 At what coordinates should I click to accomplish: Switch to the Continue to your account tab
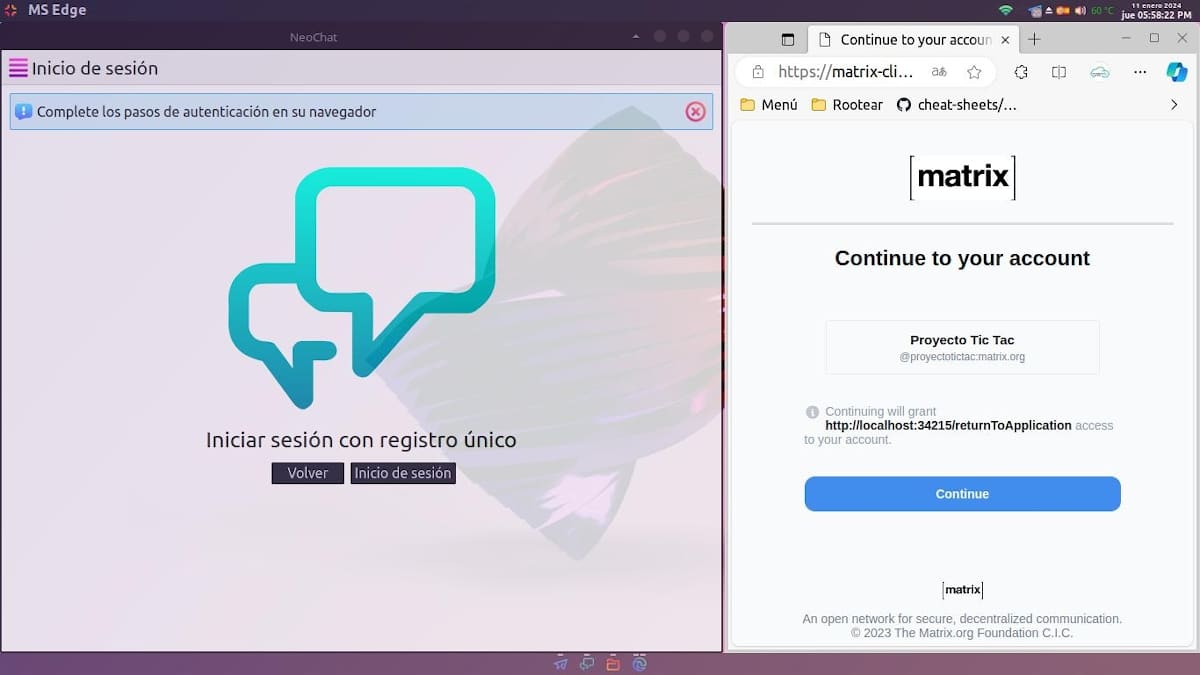910,39
